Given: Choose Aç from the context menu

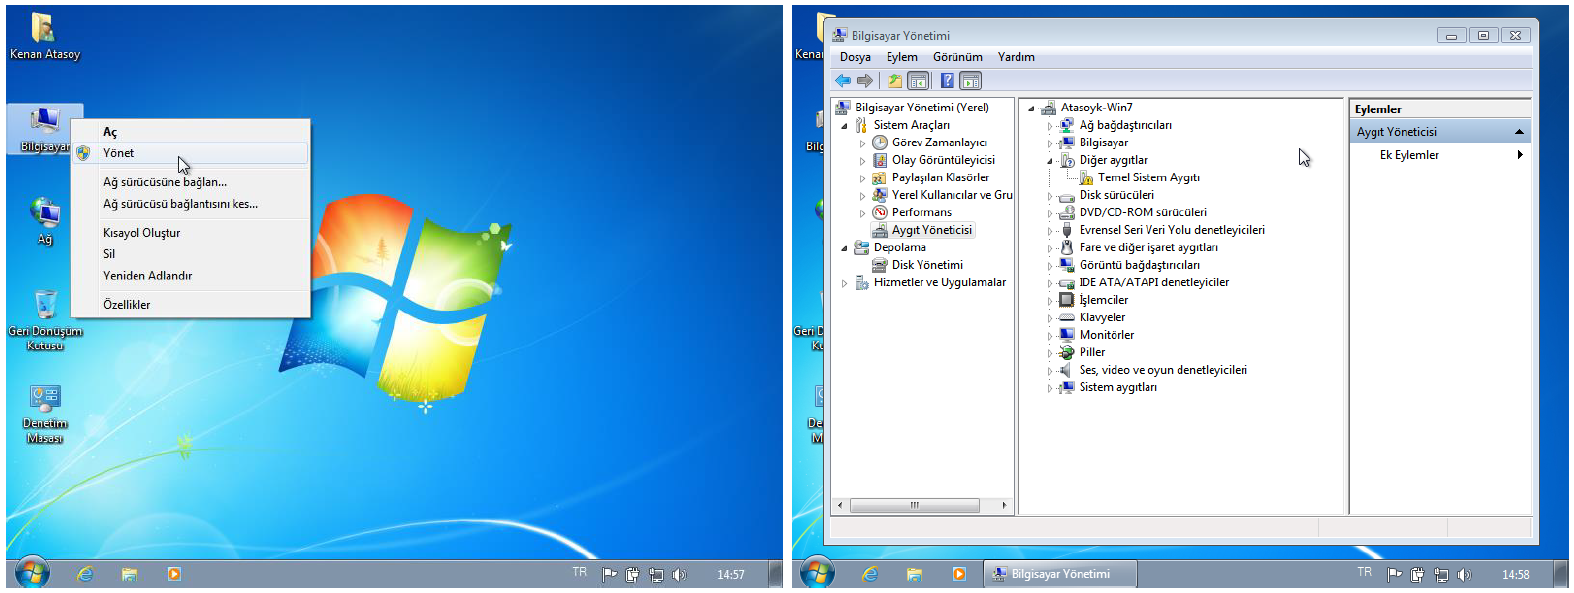Looking at the screenshot, I should [190, 132].
